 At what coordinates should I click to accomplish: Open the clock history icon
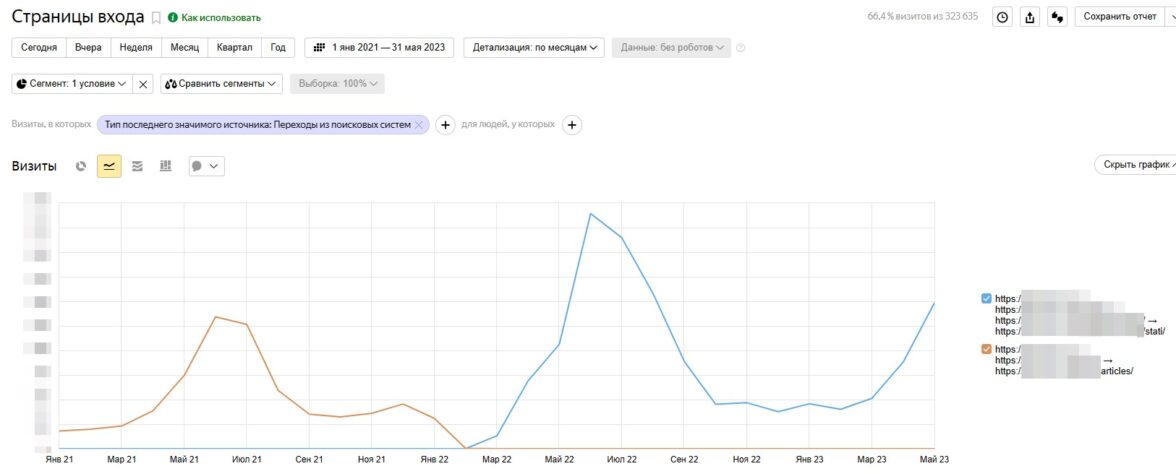click(x=1001, y=17)
